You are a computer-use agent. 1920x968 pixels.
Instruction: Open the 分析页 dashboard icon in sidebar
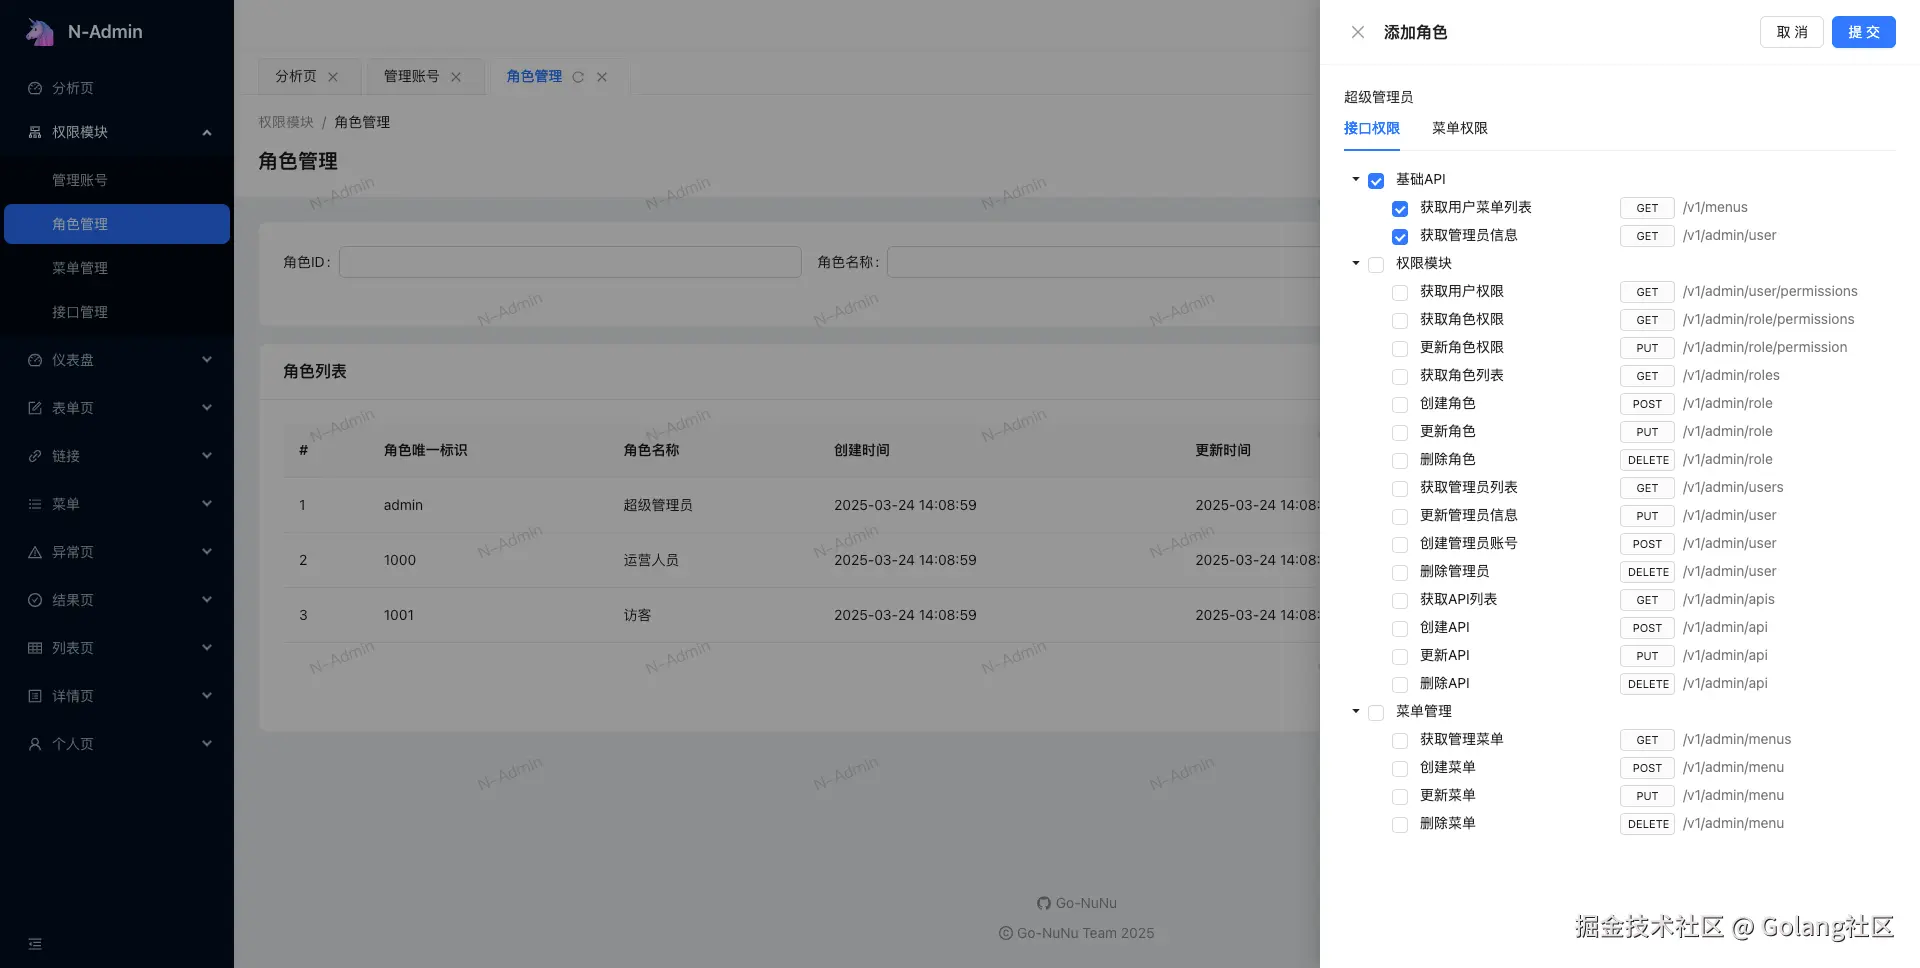pos(35,88)
